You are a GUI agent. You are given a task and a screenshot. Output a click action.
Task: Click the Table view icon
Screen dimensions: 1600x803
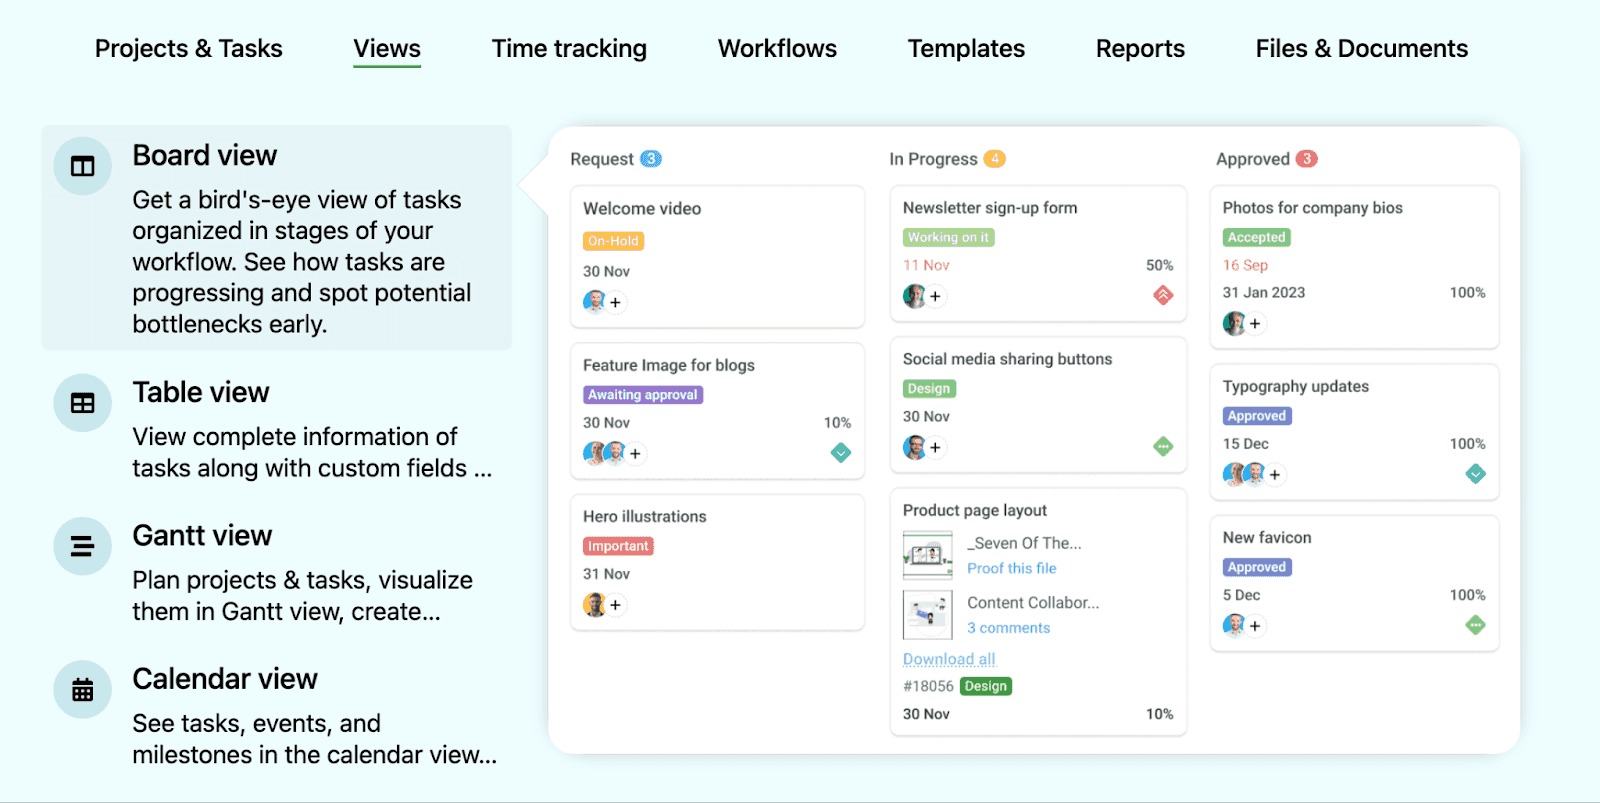click(82, 403)
